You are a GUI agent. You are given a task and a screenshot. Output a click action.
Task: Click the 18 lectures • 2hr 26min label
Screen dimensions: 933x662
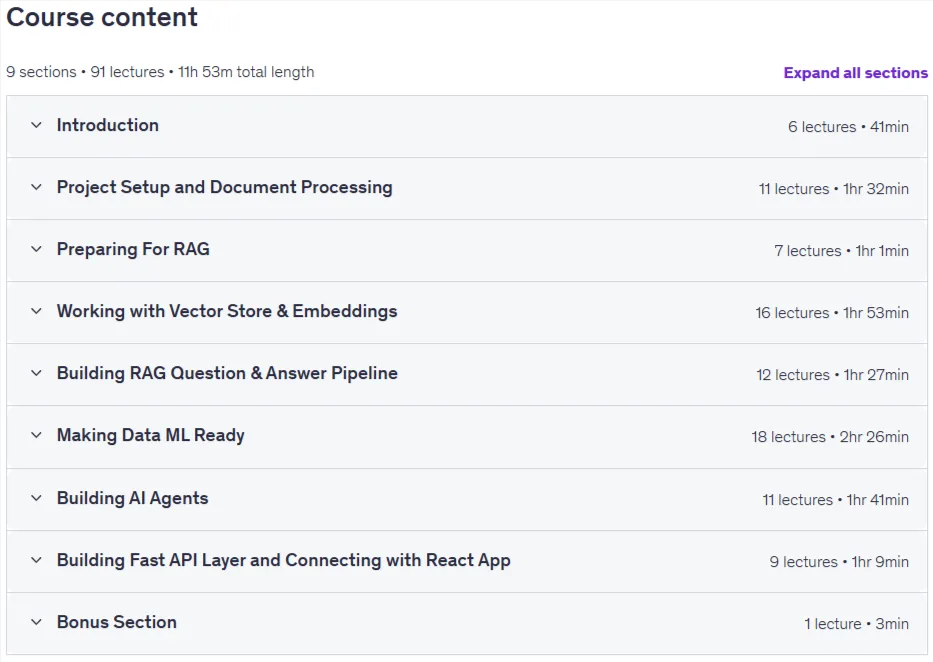point(829,437)
